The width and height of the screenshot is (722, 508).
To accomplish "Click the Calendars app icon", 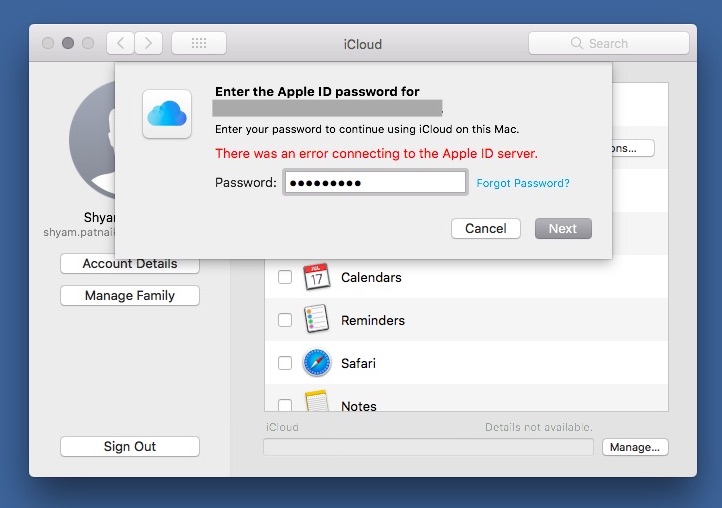I will coord(316,276).
